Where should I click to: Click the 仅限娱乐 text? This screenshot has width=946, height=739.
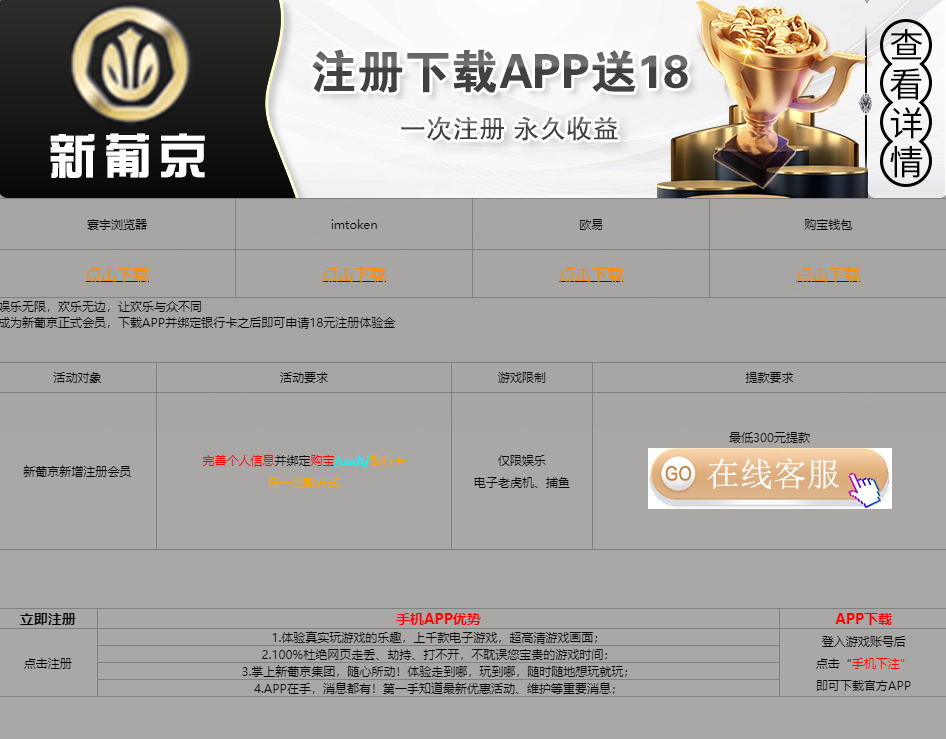tap(522, 461)
